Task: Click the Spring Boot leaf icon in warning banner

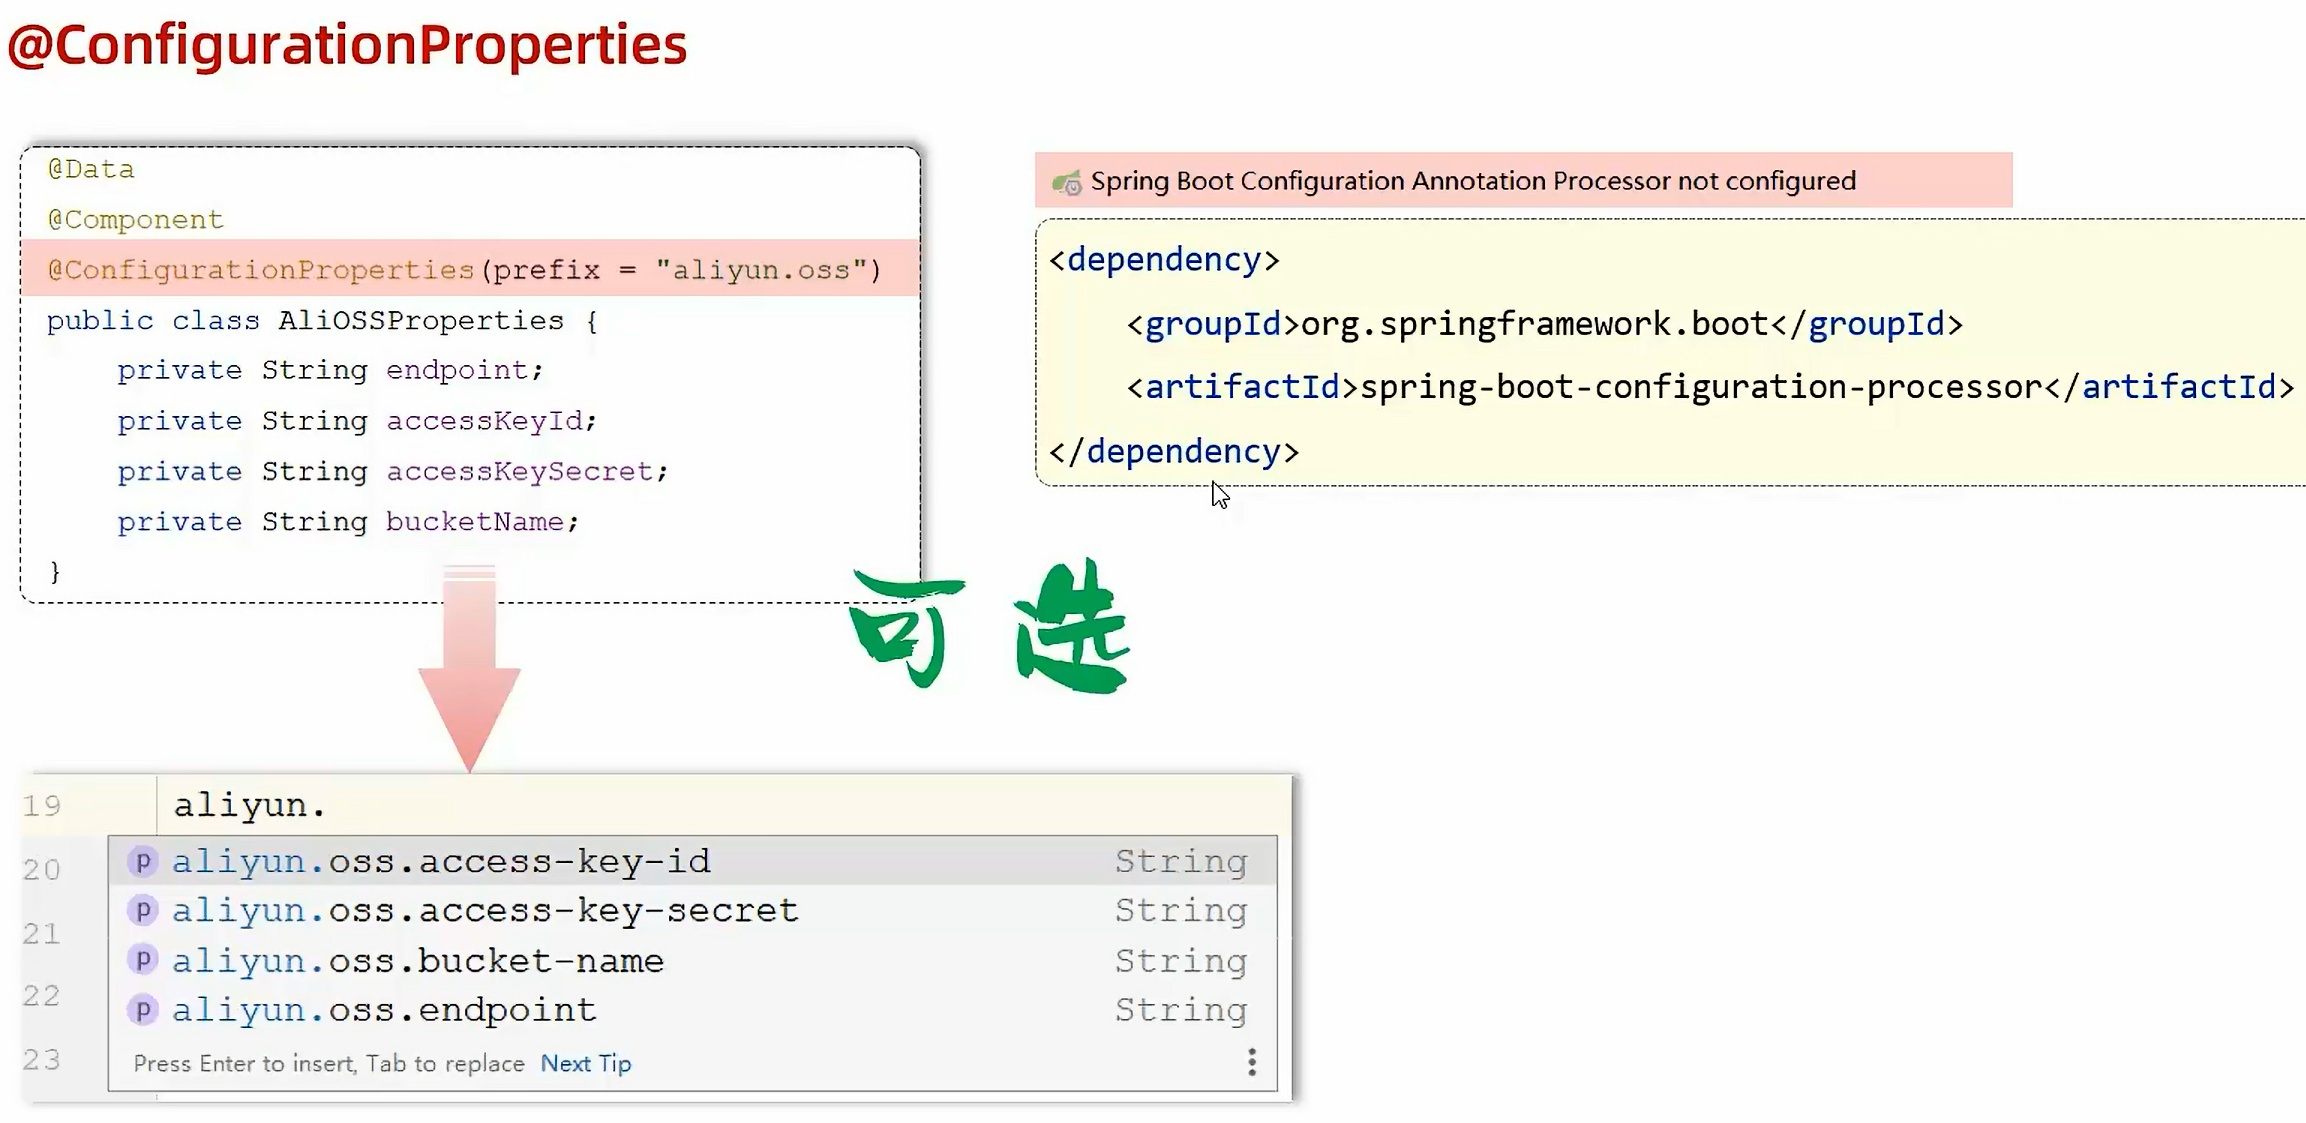Action: coord(1067,183)
